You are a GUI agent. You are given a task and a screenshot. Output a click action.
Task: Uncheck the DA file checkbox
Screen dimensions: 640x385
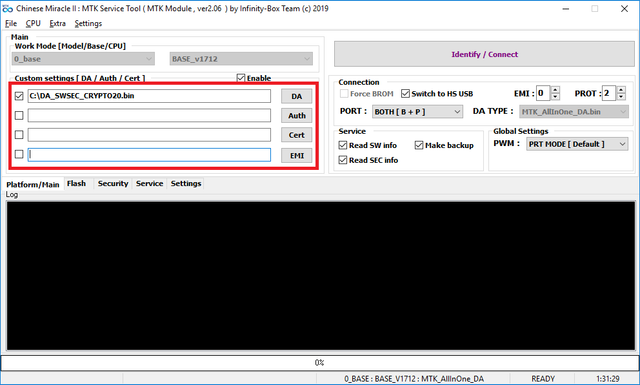coord(19,96)
